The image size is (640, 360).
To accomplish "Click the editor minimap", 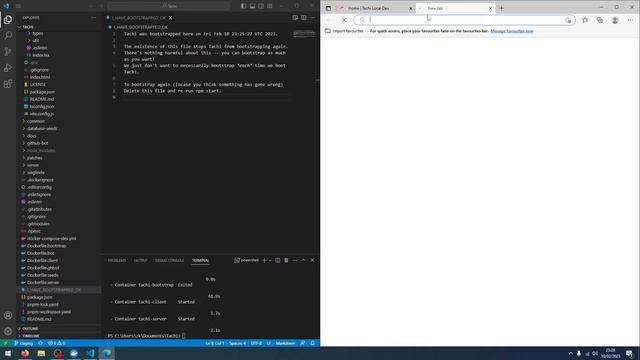I will 304,33.
